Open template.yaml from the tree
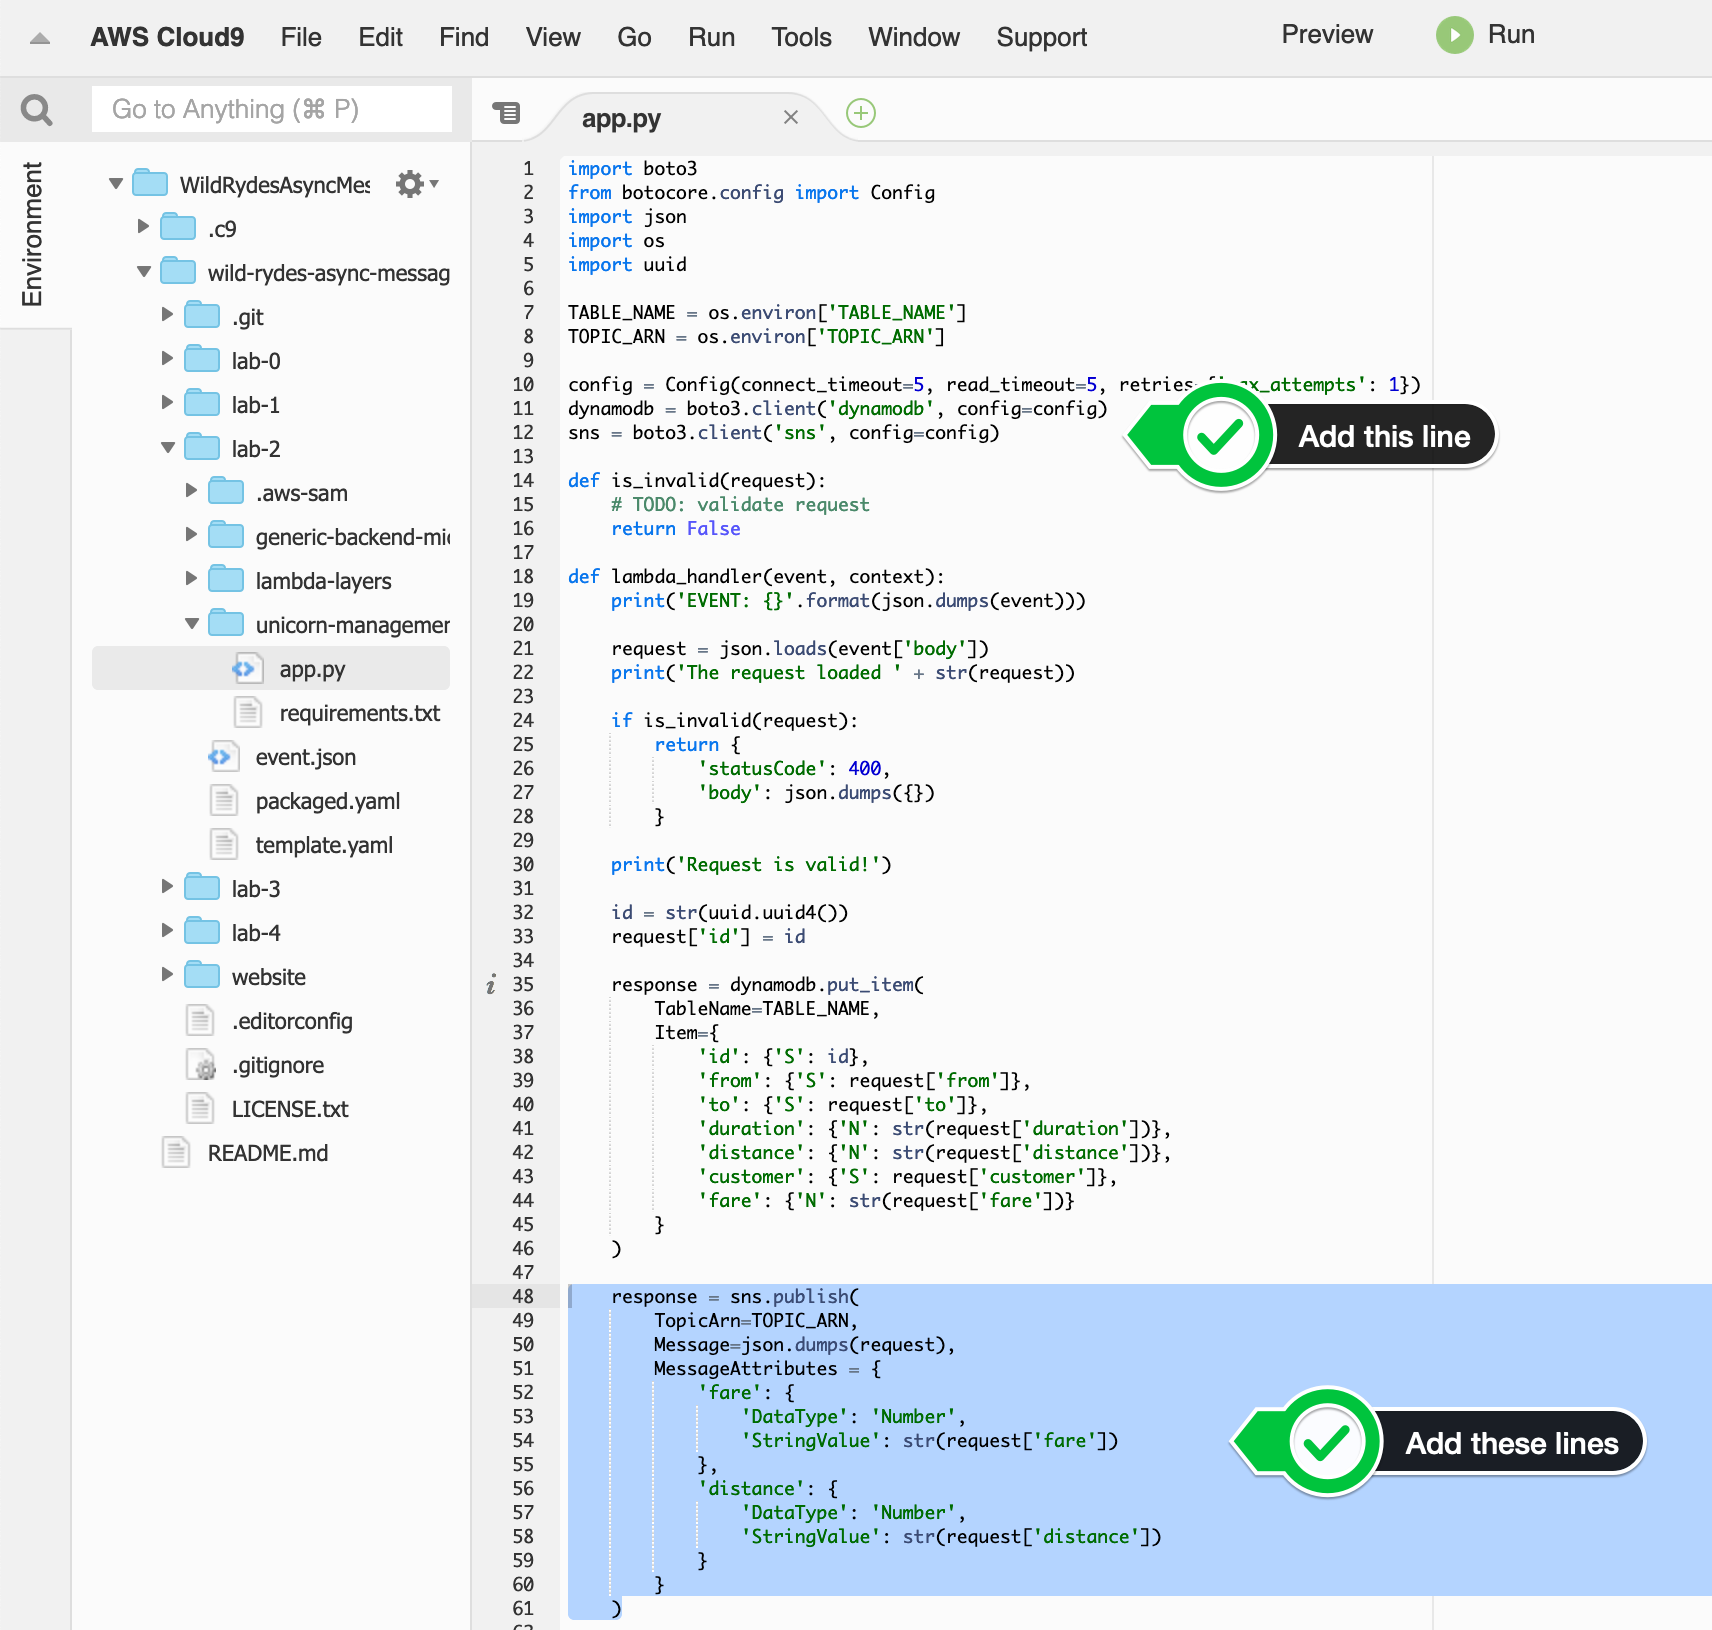This screenshot has height=1630, width=1712. pyautogui.click(x=324, y=845)
